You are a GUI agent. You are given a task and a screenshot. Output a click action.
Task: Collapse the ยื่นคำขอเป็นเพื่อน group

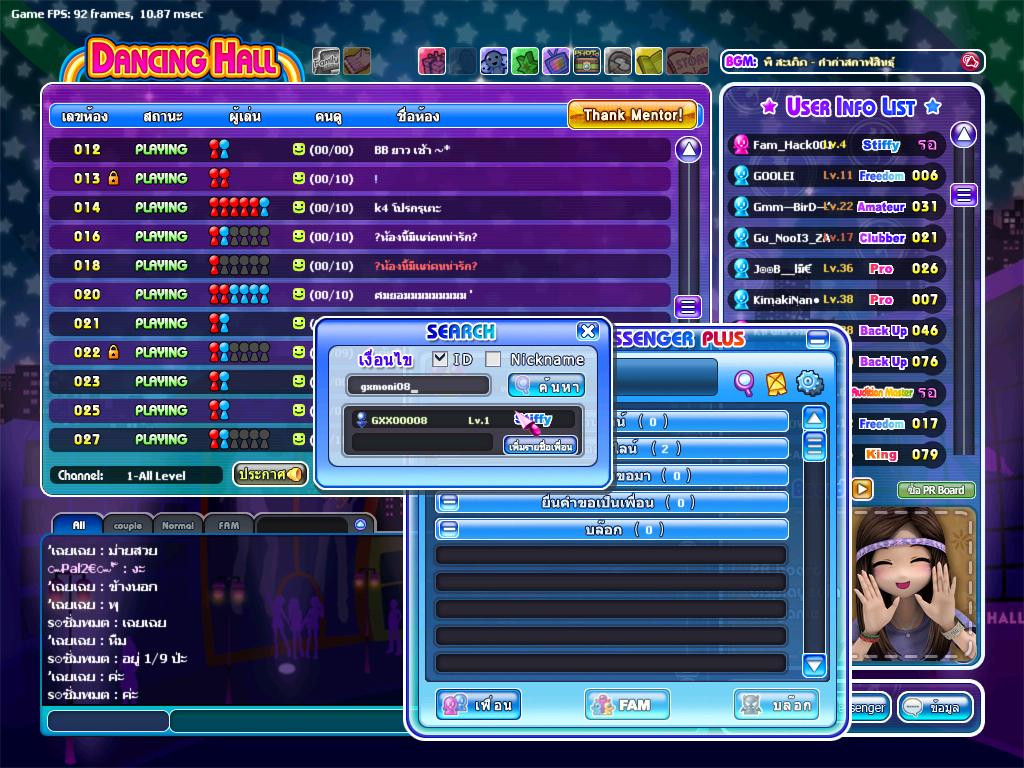click(x=449, y=502)
